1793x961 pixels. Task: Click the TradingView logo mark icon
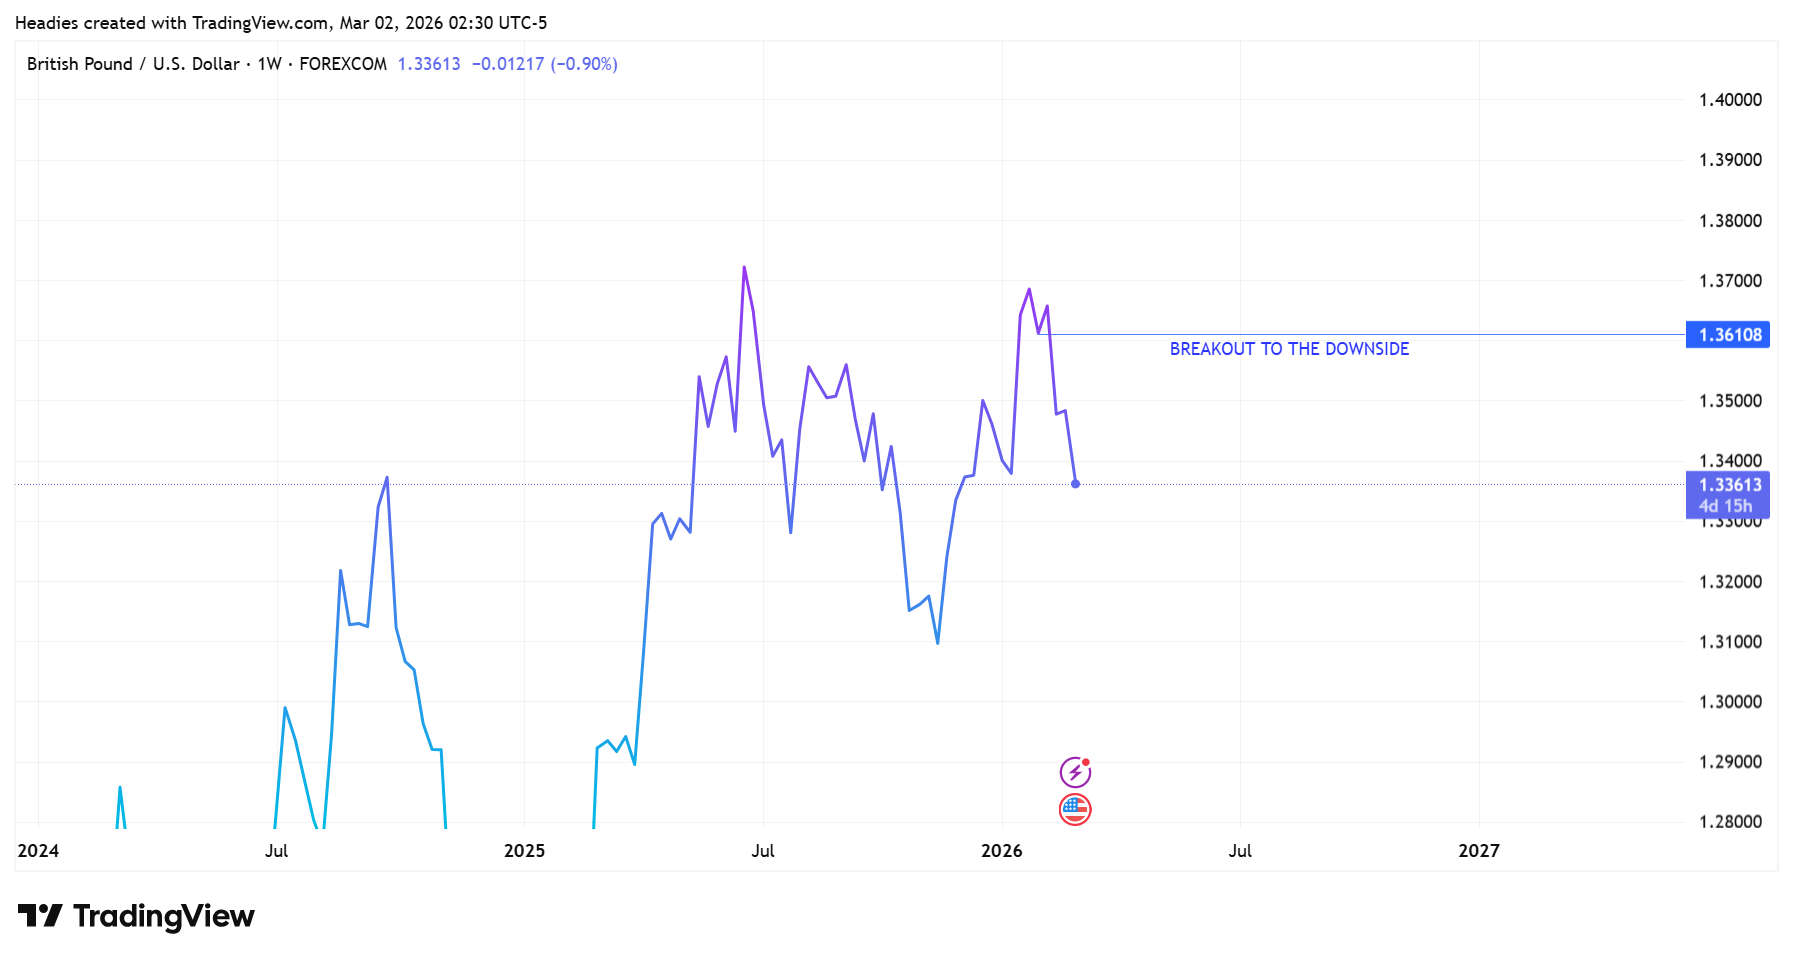[40, 915]
